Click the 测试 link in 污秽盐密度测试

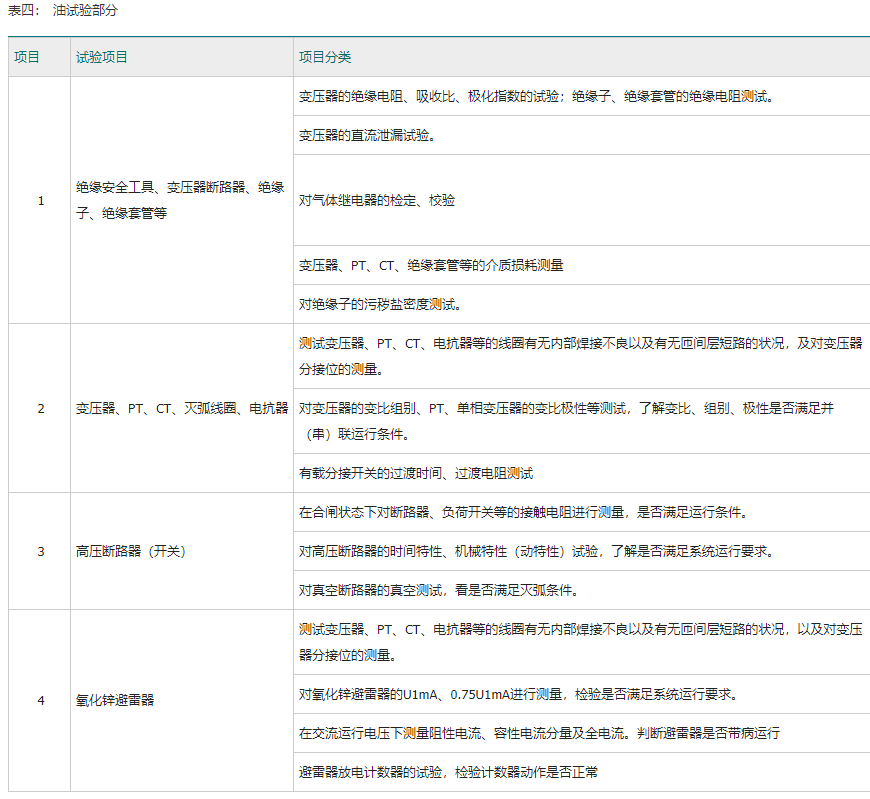443,304
